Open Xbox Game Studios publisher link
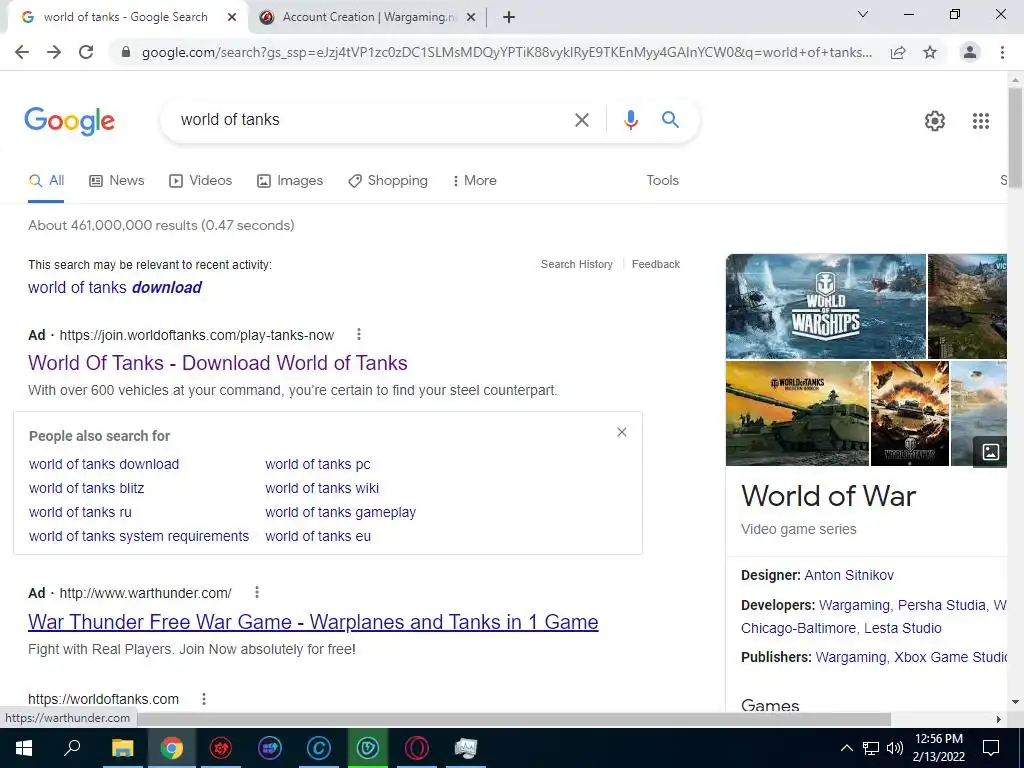The height and width of the screenshot is (768, 1024). (950, 658)
